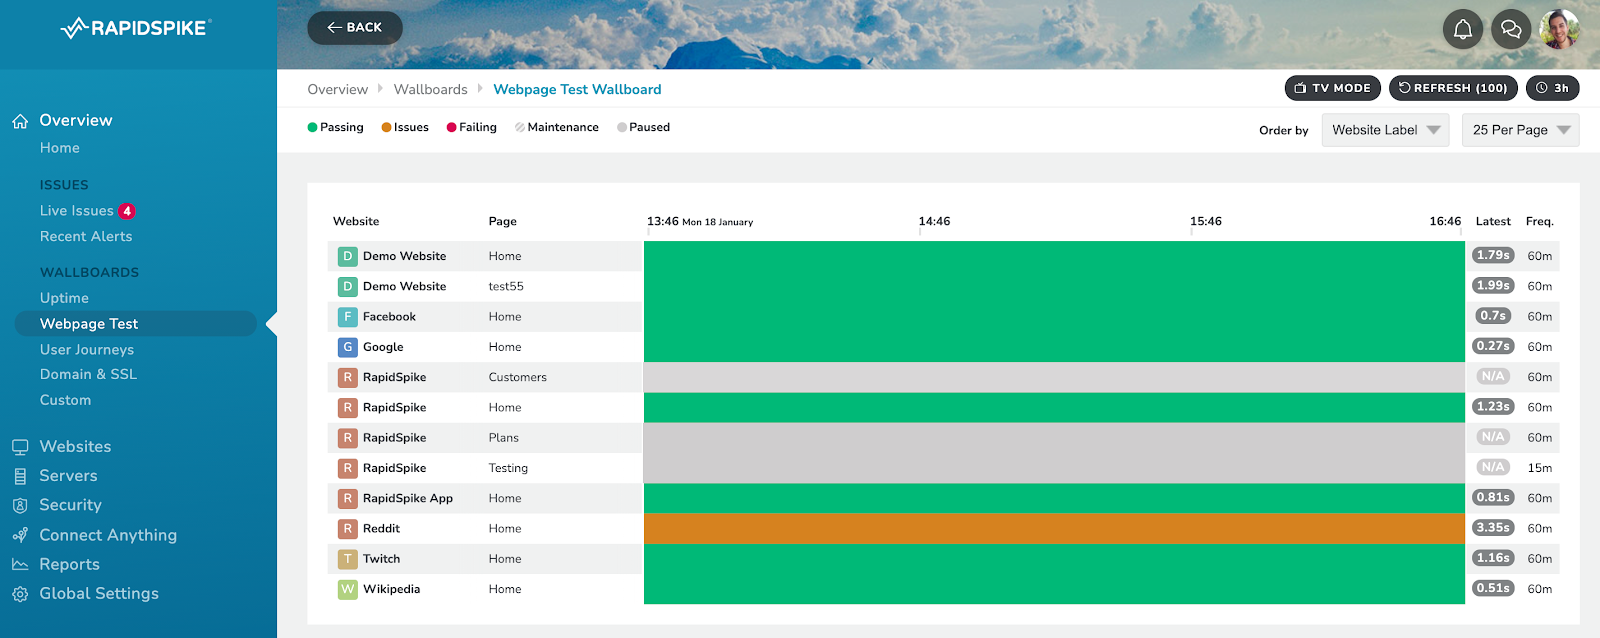Click the T icon for Twitch
The width and height of the screenshot is (1600, 638).
click(x=347, y=559)
